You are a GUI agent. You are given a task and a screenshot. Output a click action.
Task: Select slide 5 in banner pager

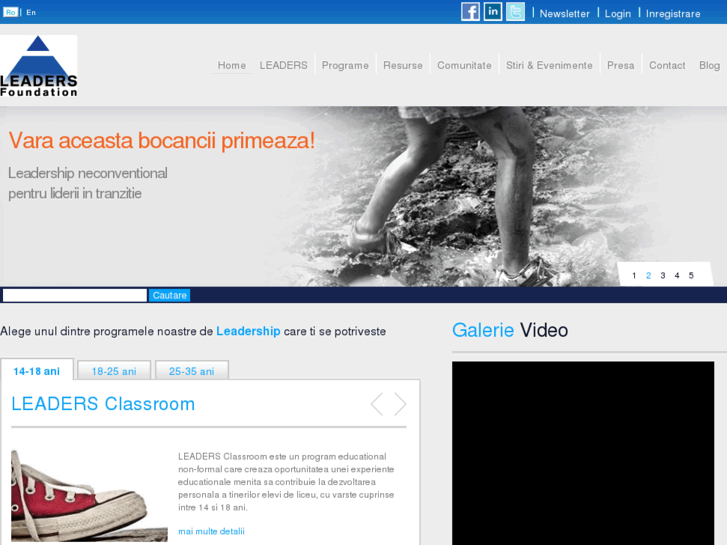pyautogui.click(x=691, y=276)
